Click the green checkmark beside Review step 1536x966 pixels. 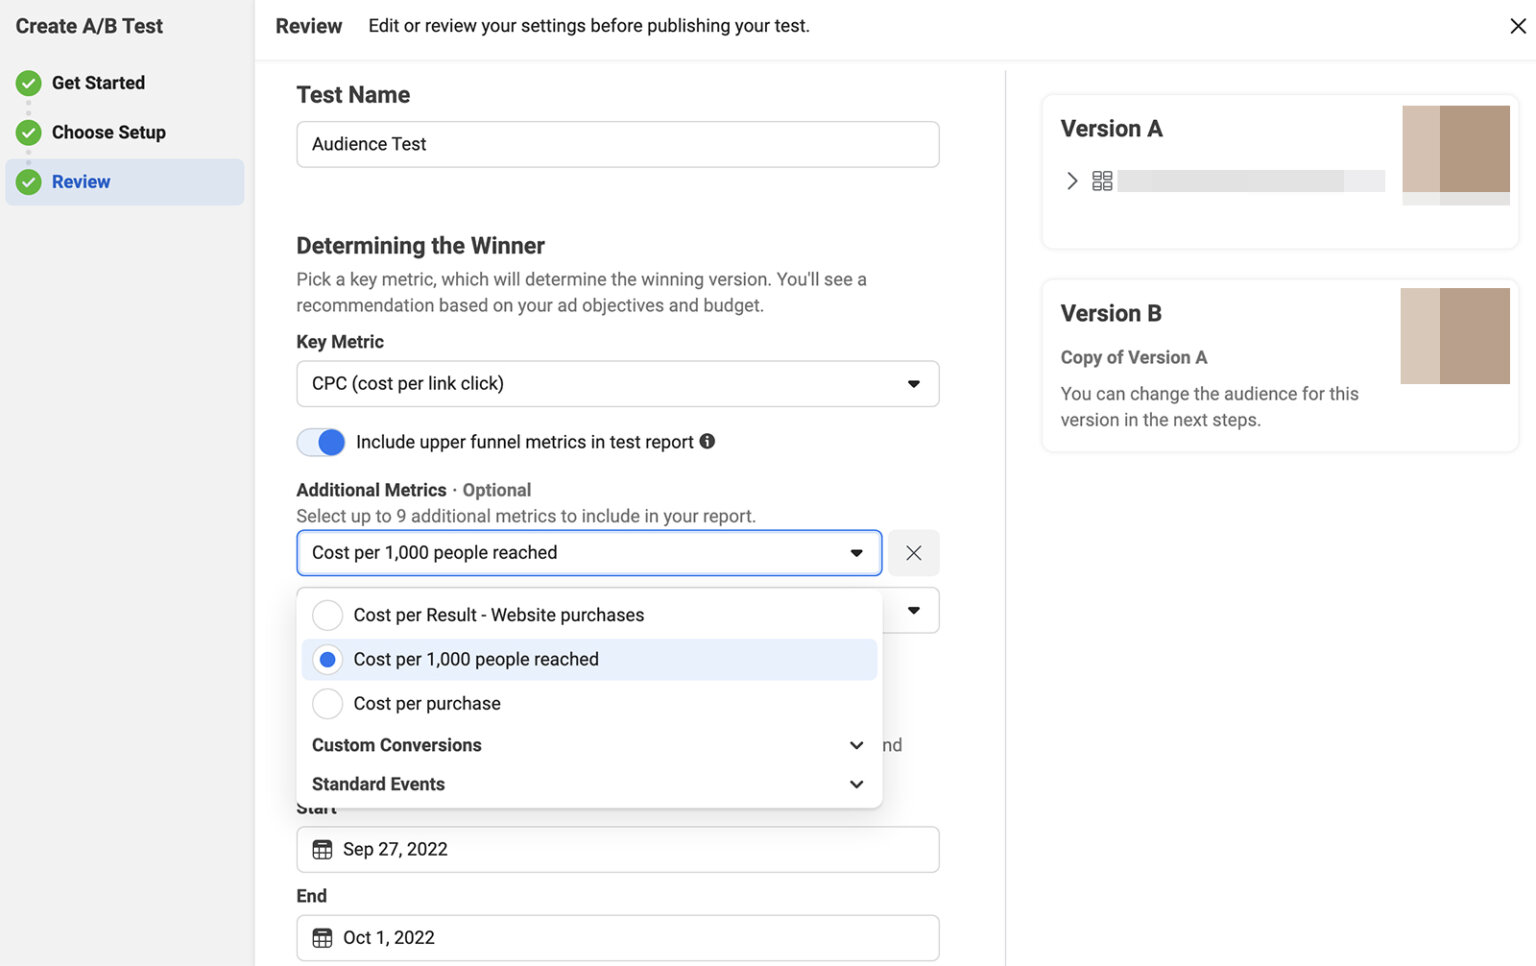point(27,182)
